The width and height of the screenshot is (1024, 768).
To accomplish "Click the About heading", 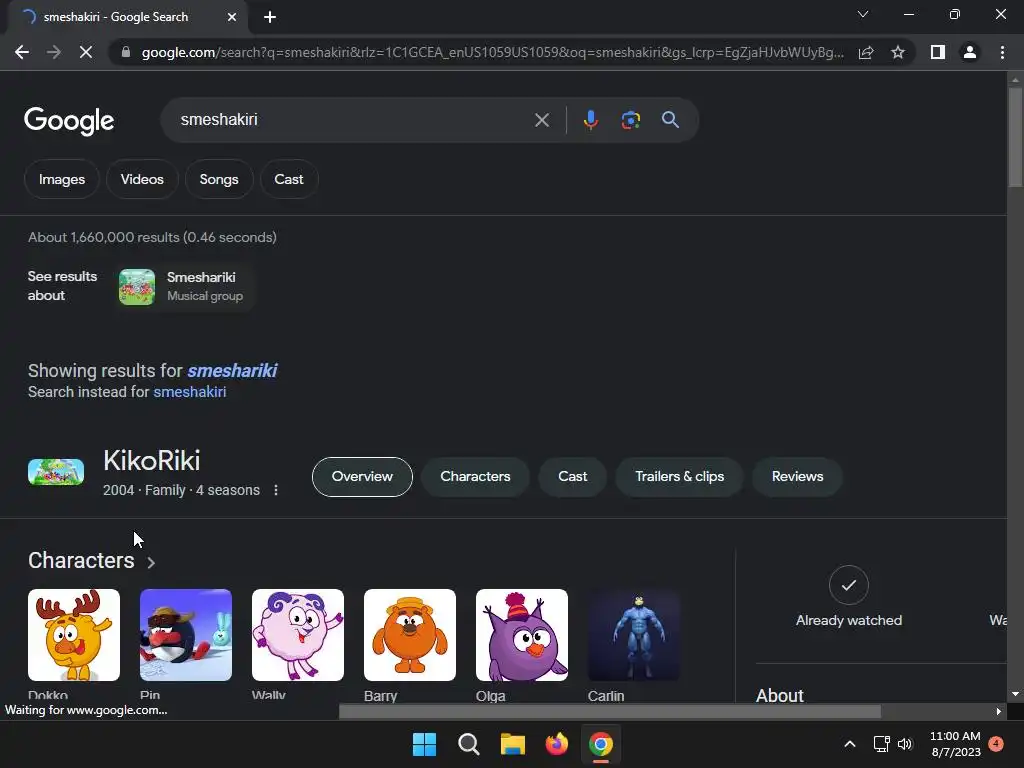I will point(780,696).
